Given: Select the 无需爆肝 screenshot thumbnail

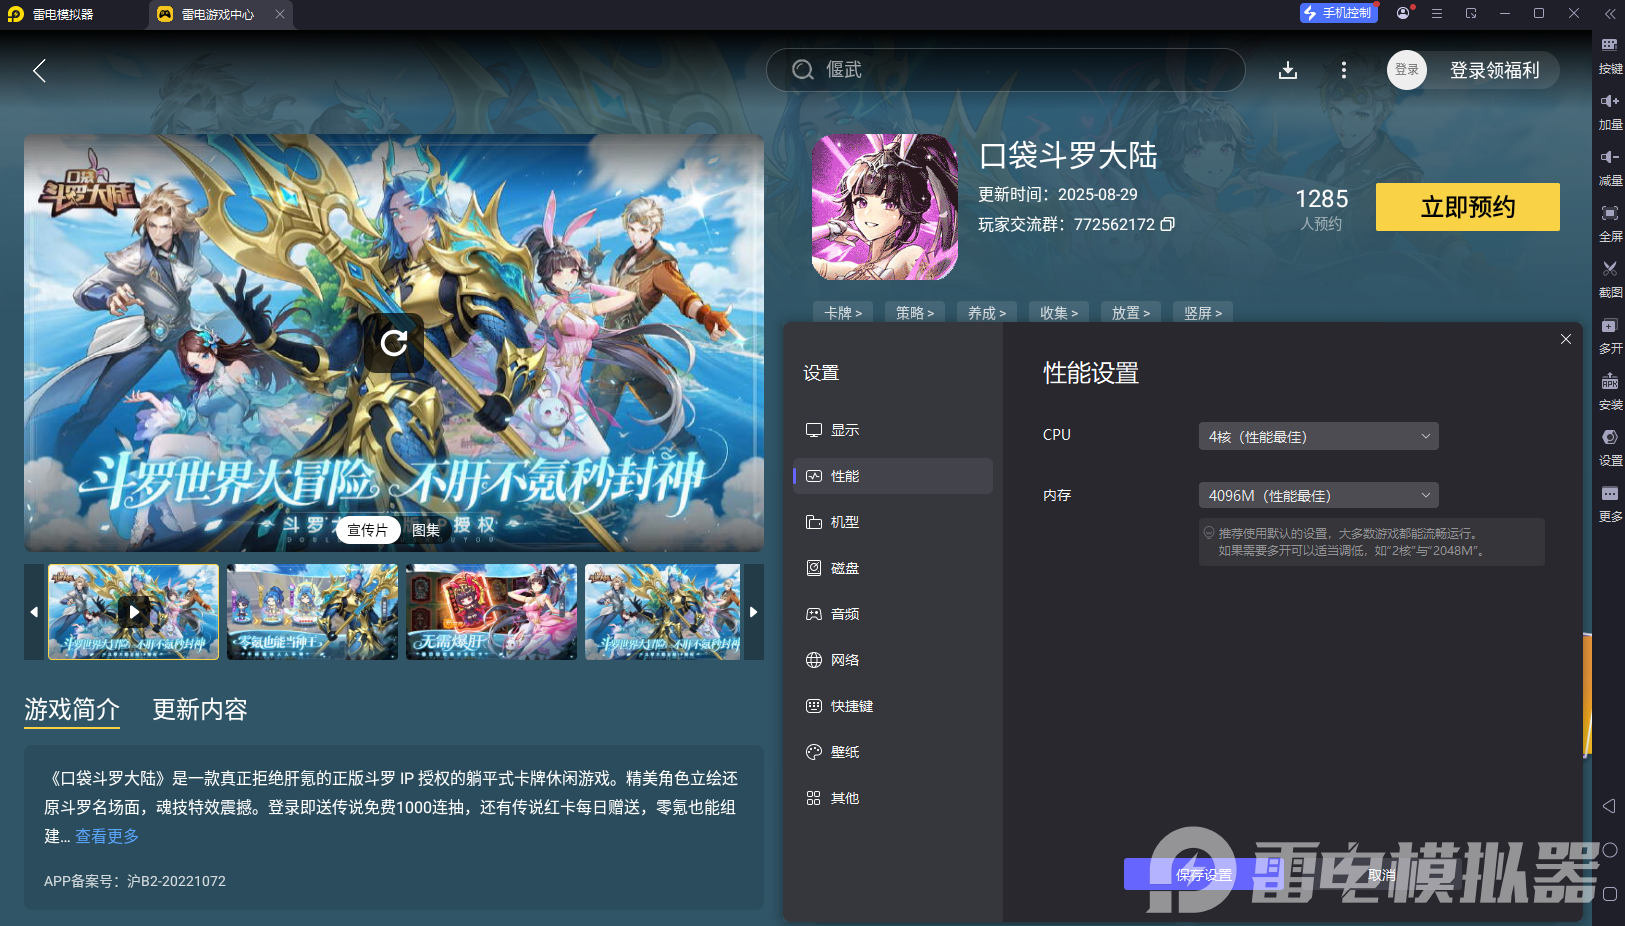Looking at the screenshot, I should (491, 612).
